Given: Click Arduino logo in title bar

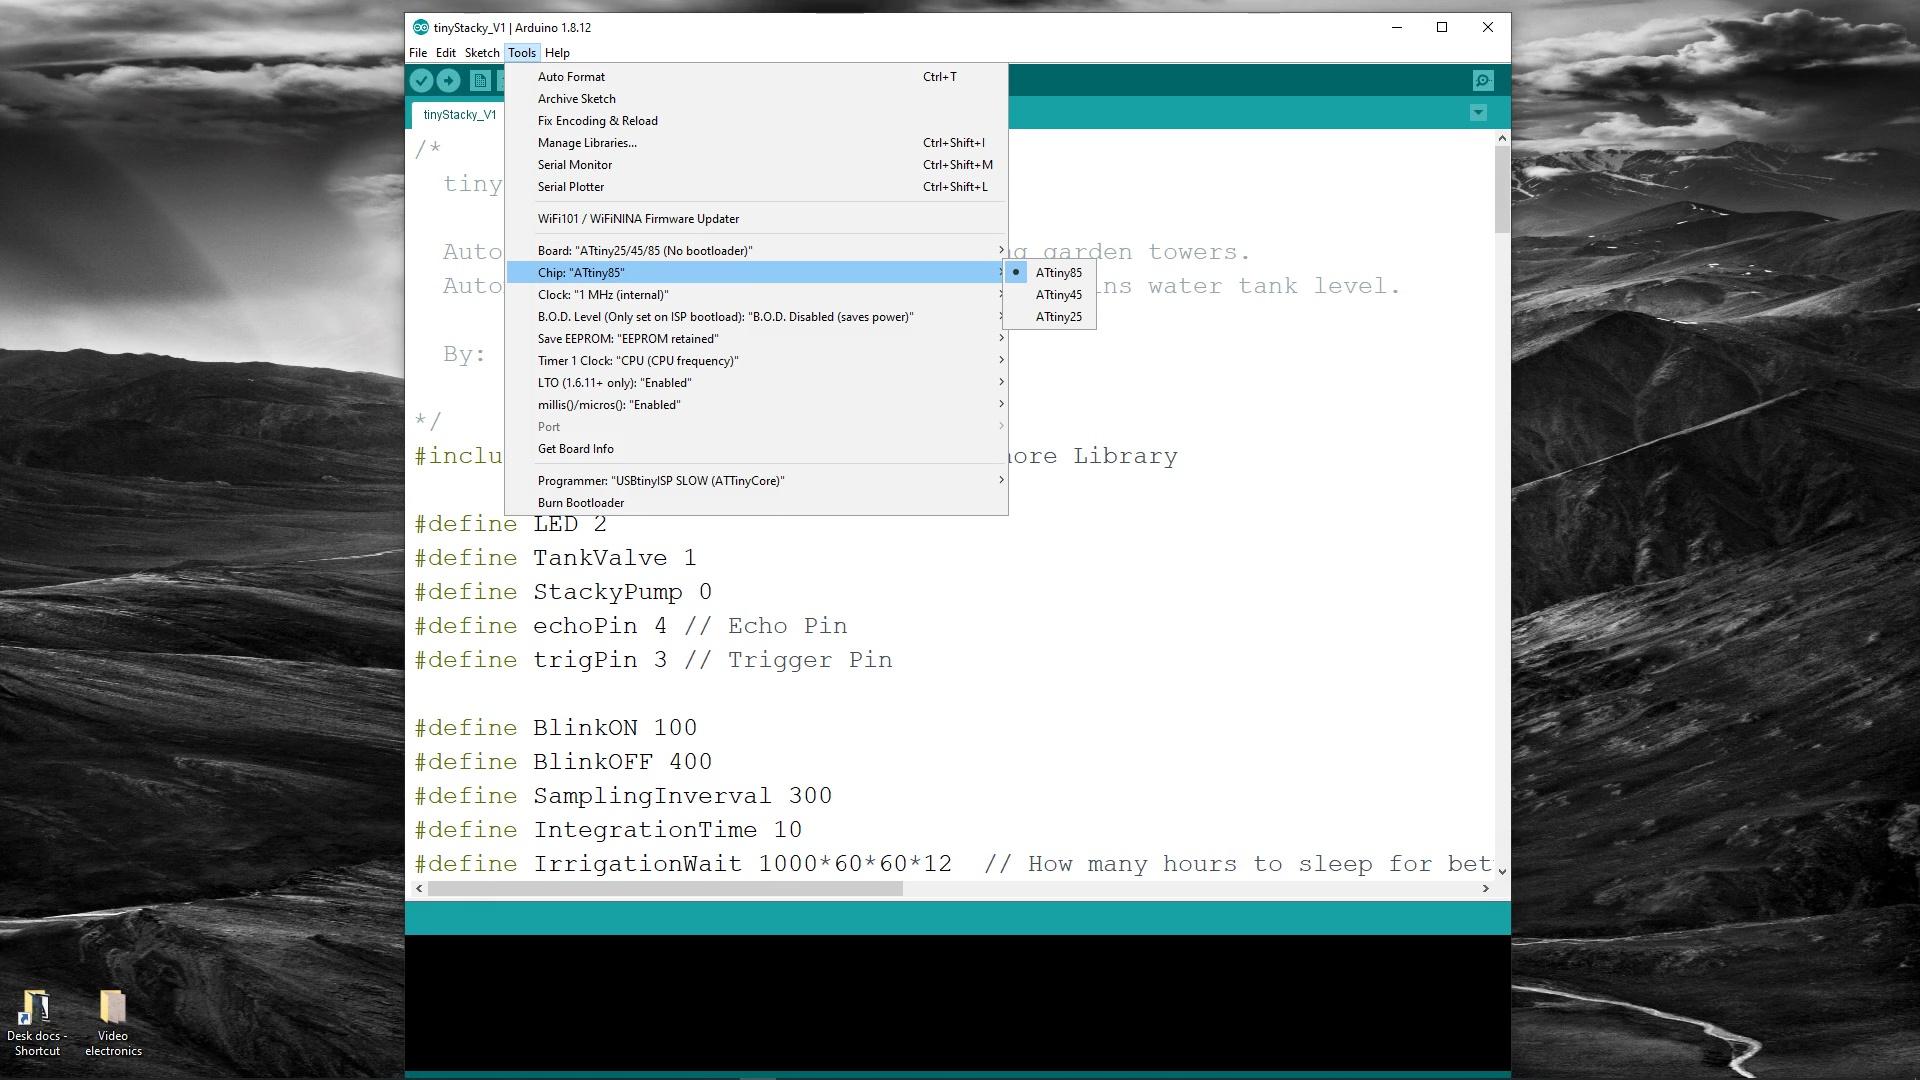Looking at the screenshot, I should point(421,28).
